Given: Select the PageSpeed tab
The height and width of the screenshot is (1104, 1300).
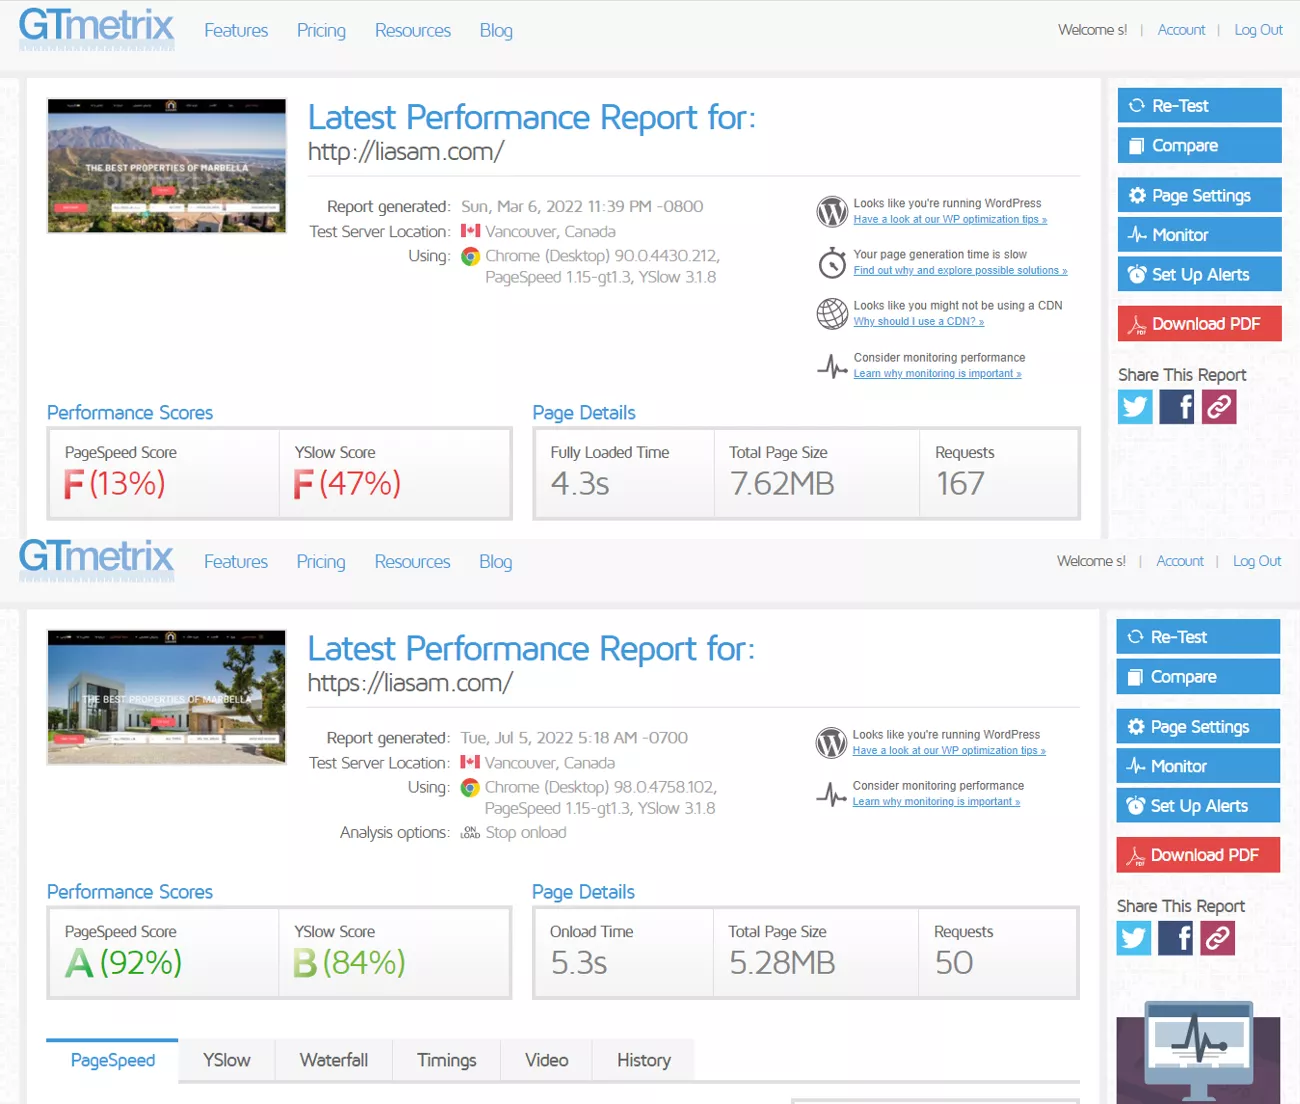Looking at the screenshot, I should coord(113,1060).
